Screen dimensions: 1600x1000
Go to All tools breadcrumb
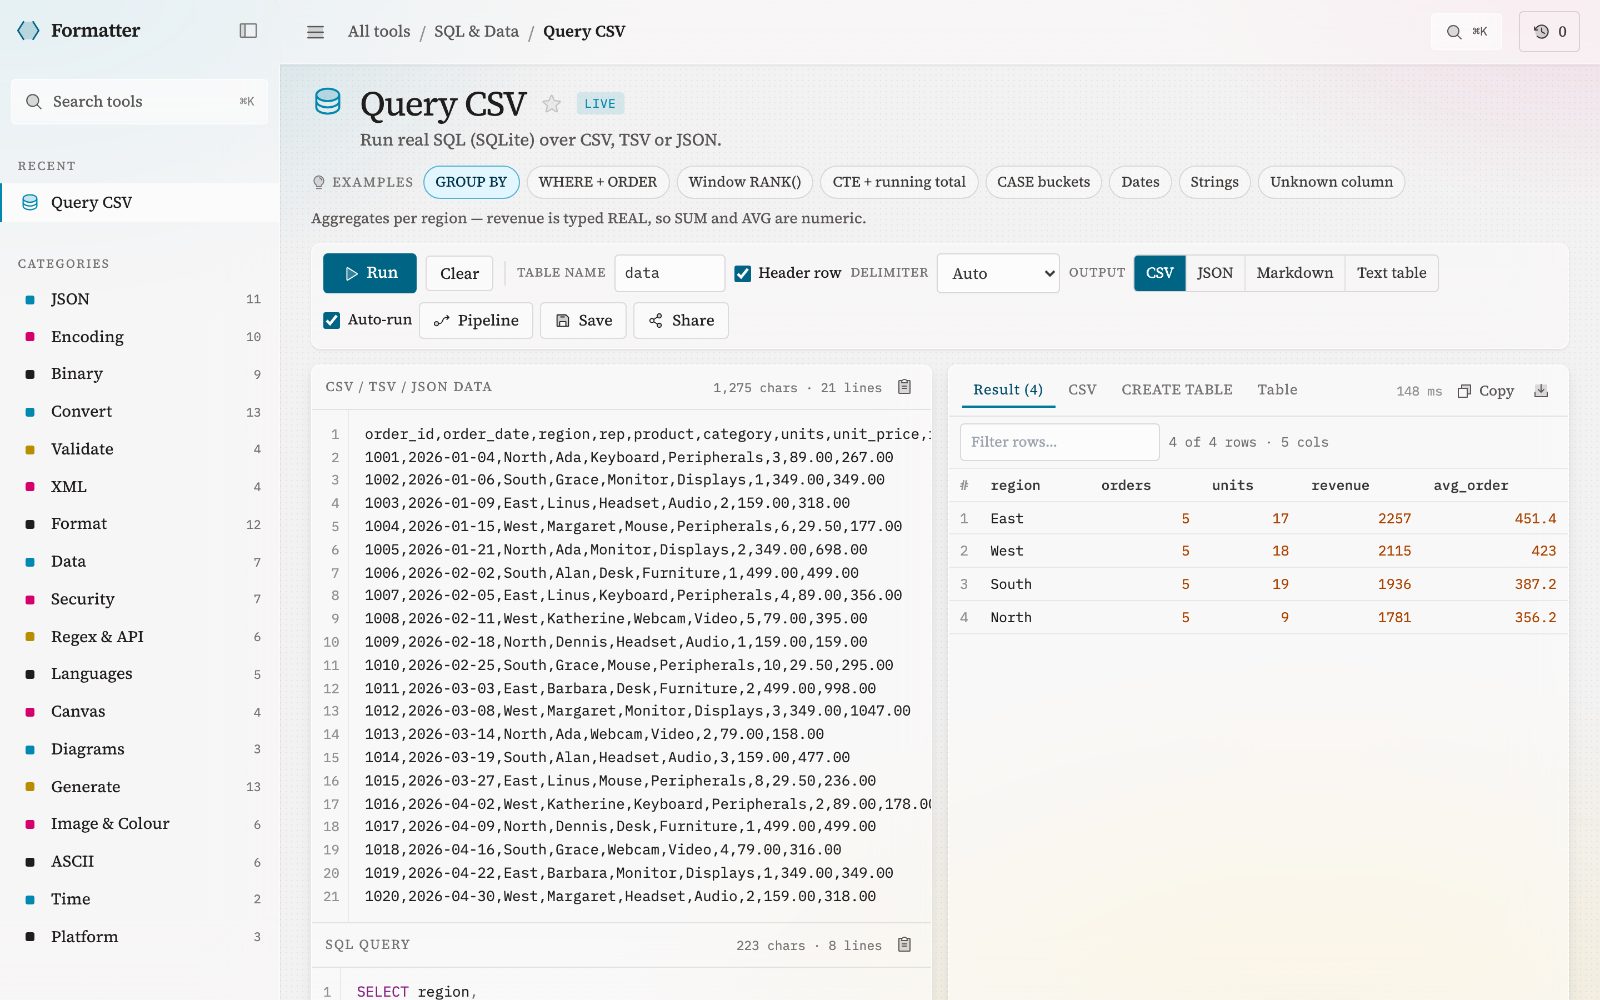coord(379,32)
